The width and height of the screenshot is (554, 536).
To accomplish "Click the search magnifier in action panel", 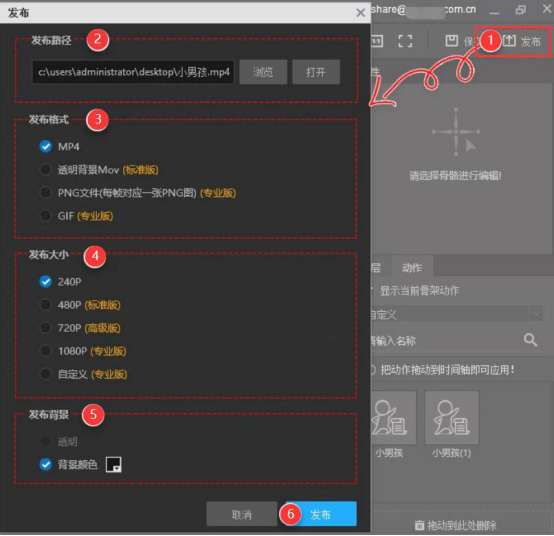I will (x=530, y=340).
